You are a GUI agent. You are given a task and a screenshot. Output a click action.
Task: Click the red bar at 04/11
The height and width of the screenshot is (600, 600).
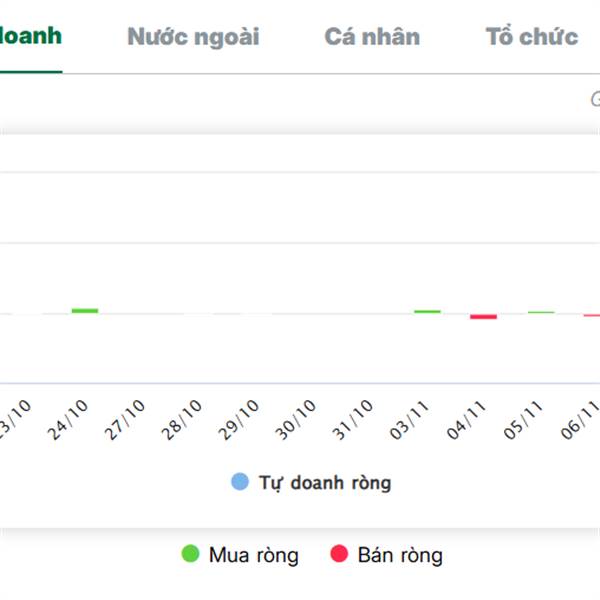484,317
